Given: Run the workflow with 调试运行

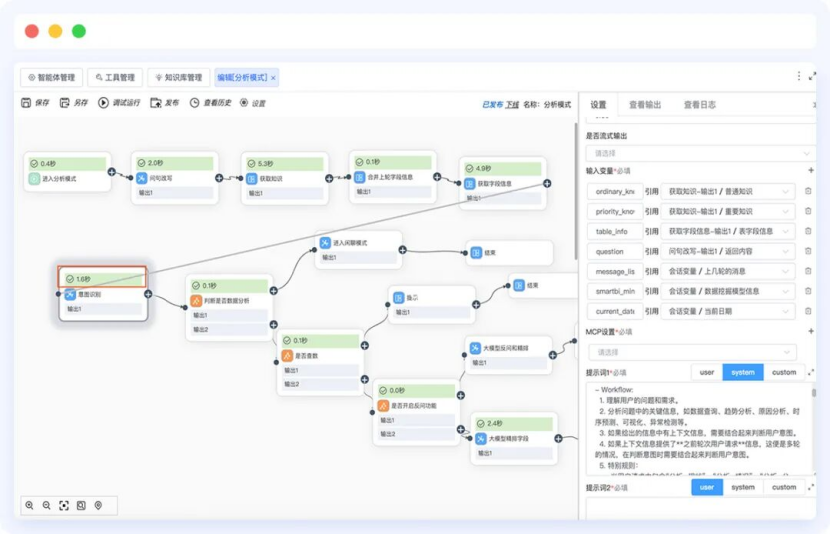Looking at the screenshot, I should 119,103.
